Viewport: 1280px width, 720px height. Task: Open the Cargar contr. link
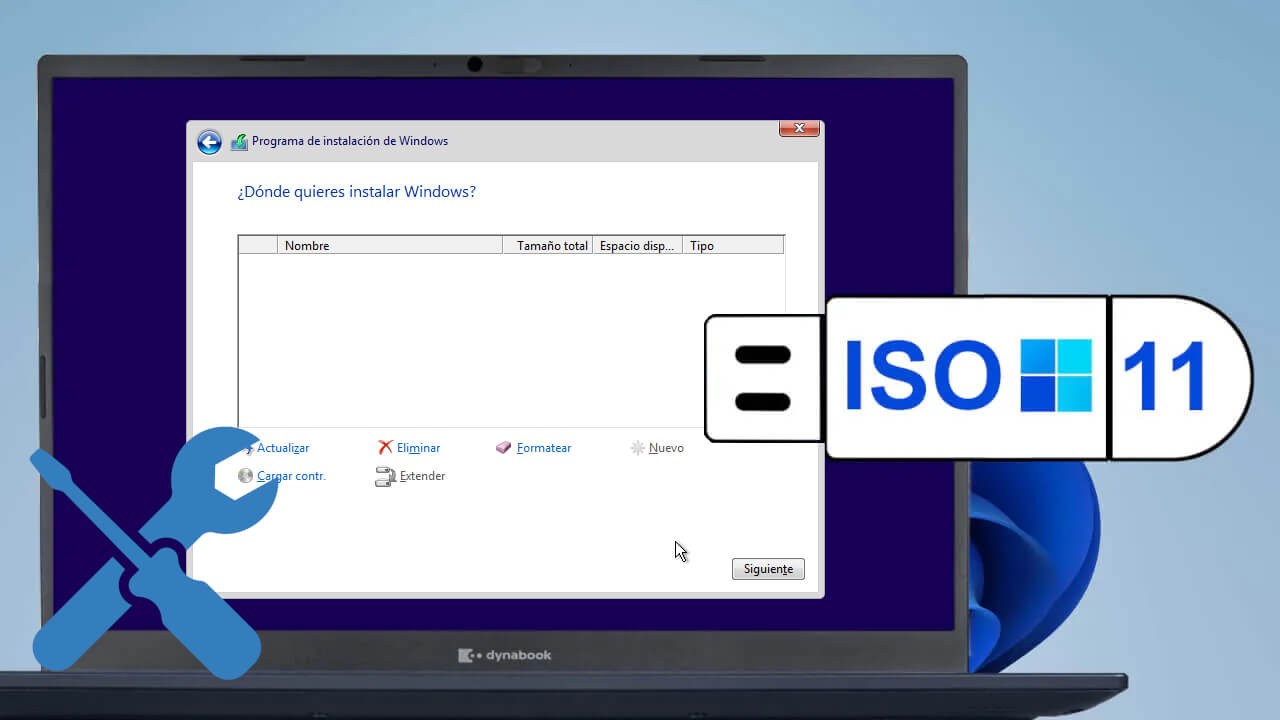coord(291,476)
